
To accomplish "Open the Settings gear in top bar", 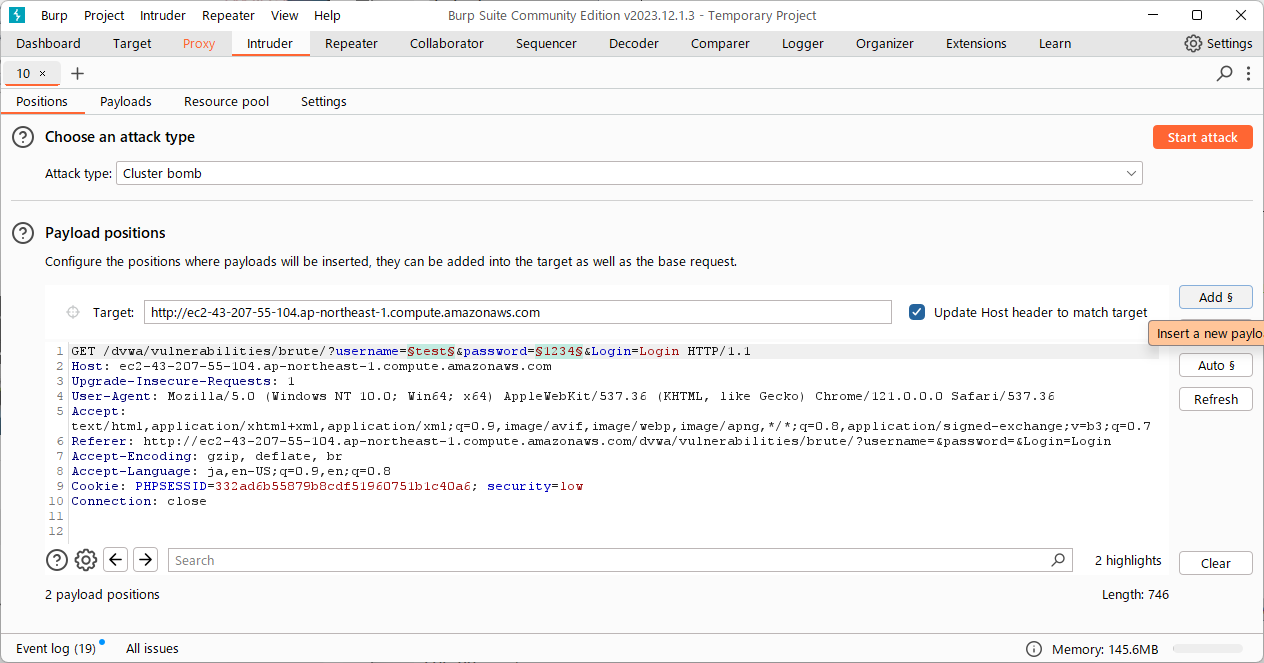I will point(1218,44).
